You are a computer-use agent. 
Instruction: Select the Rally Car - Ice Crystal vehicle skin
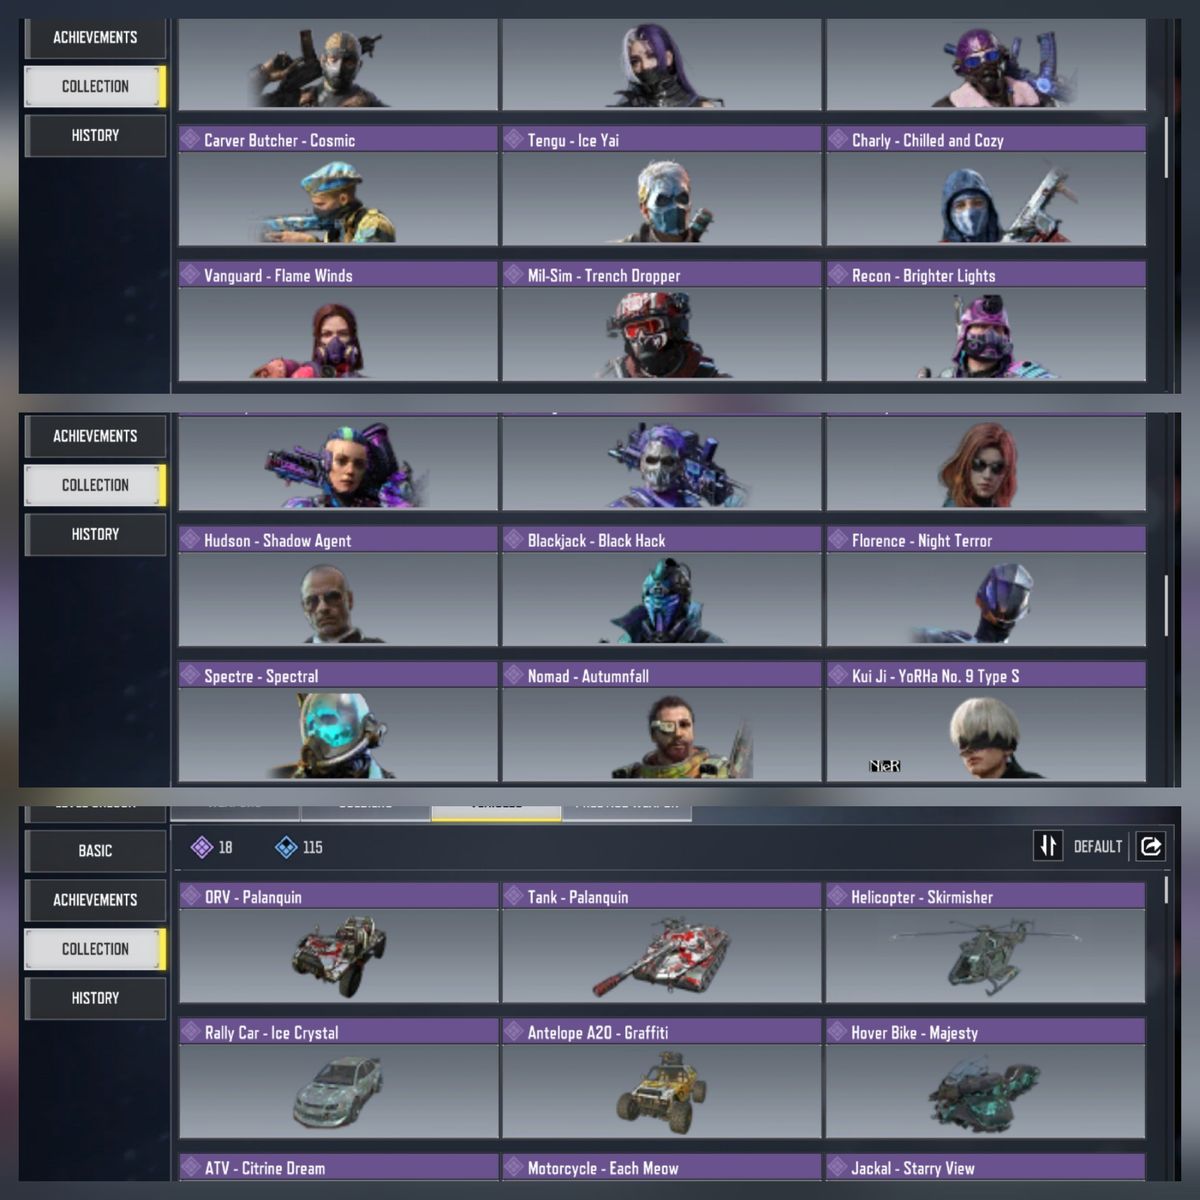click(x=339, y=1078)
